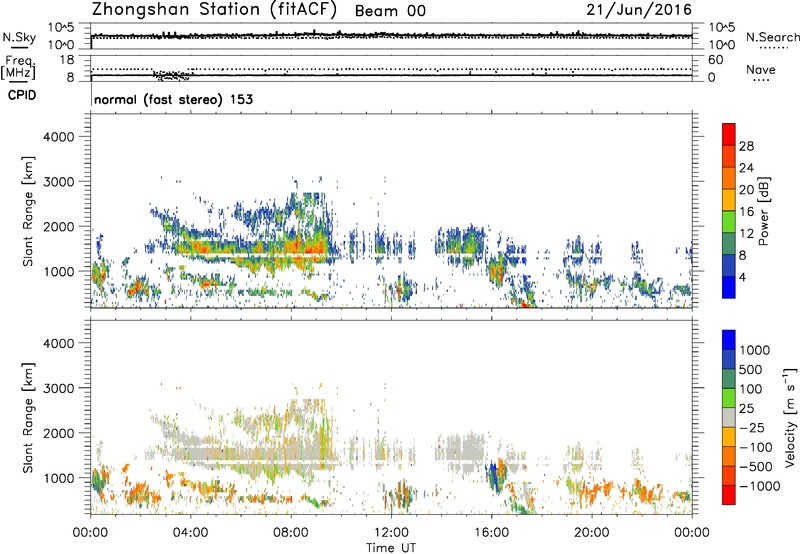The width and height of the screenshot is (800, 554).
Task: Select 'normal (fast stereo) 153' text
Action: click(173, 99)
